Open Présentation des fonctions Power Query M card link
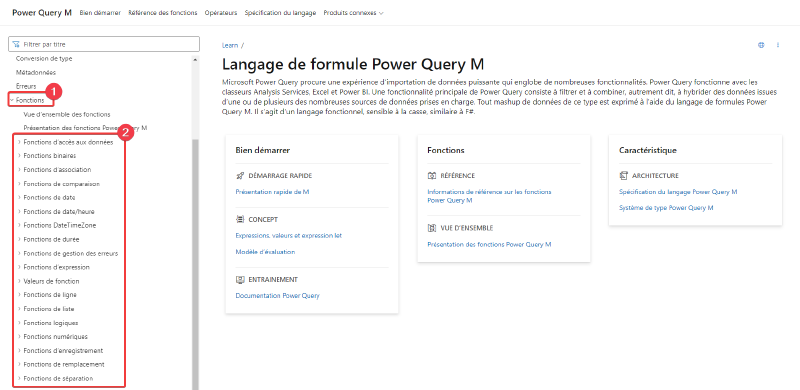Image resolution: width=800 pixels, height=390 pixels. tap(489, 245)
